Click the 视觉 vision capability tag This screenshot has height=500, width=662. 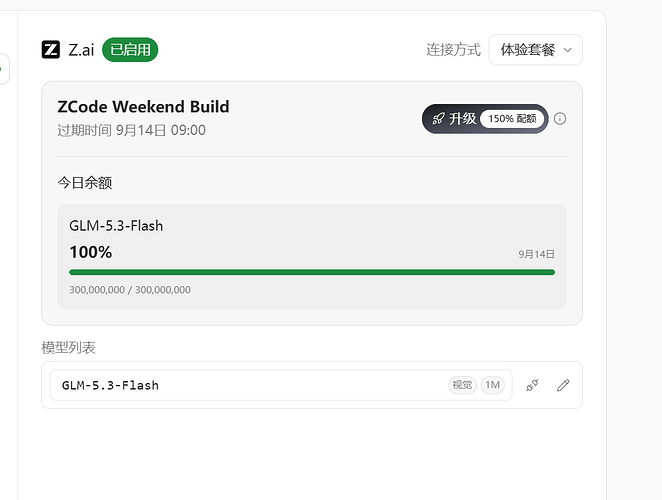[x=462, y=385]
